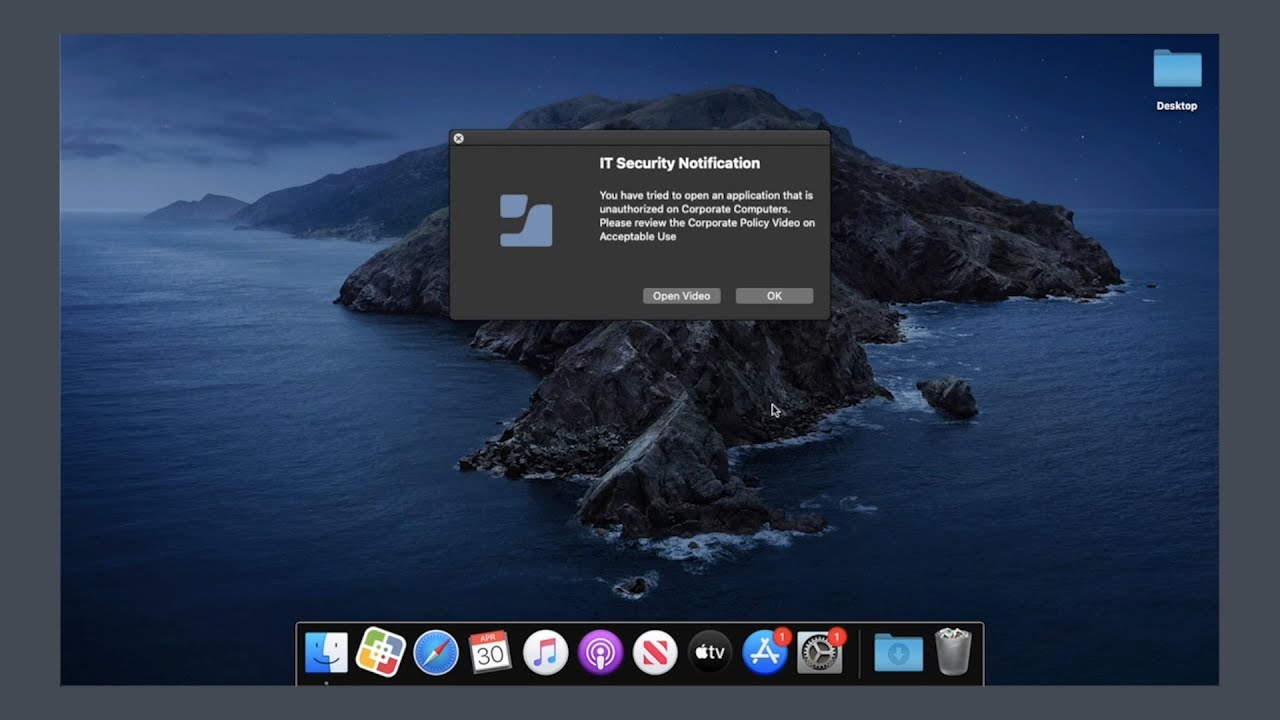Click the Open Video button
Viewport: 1280px width, 720px height.
coord(681,296)
